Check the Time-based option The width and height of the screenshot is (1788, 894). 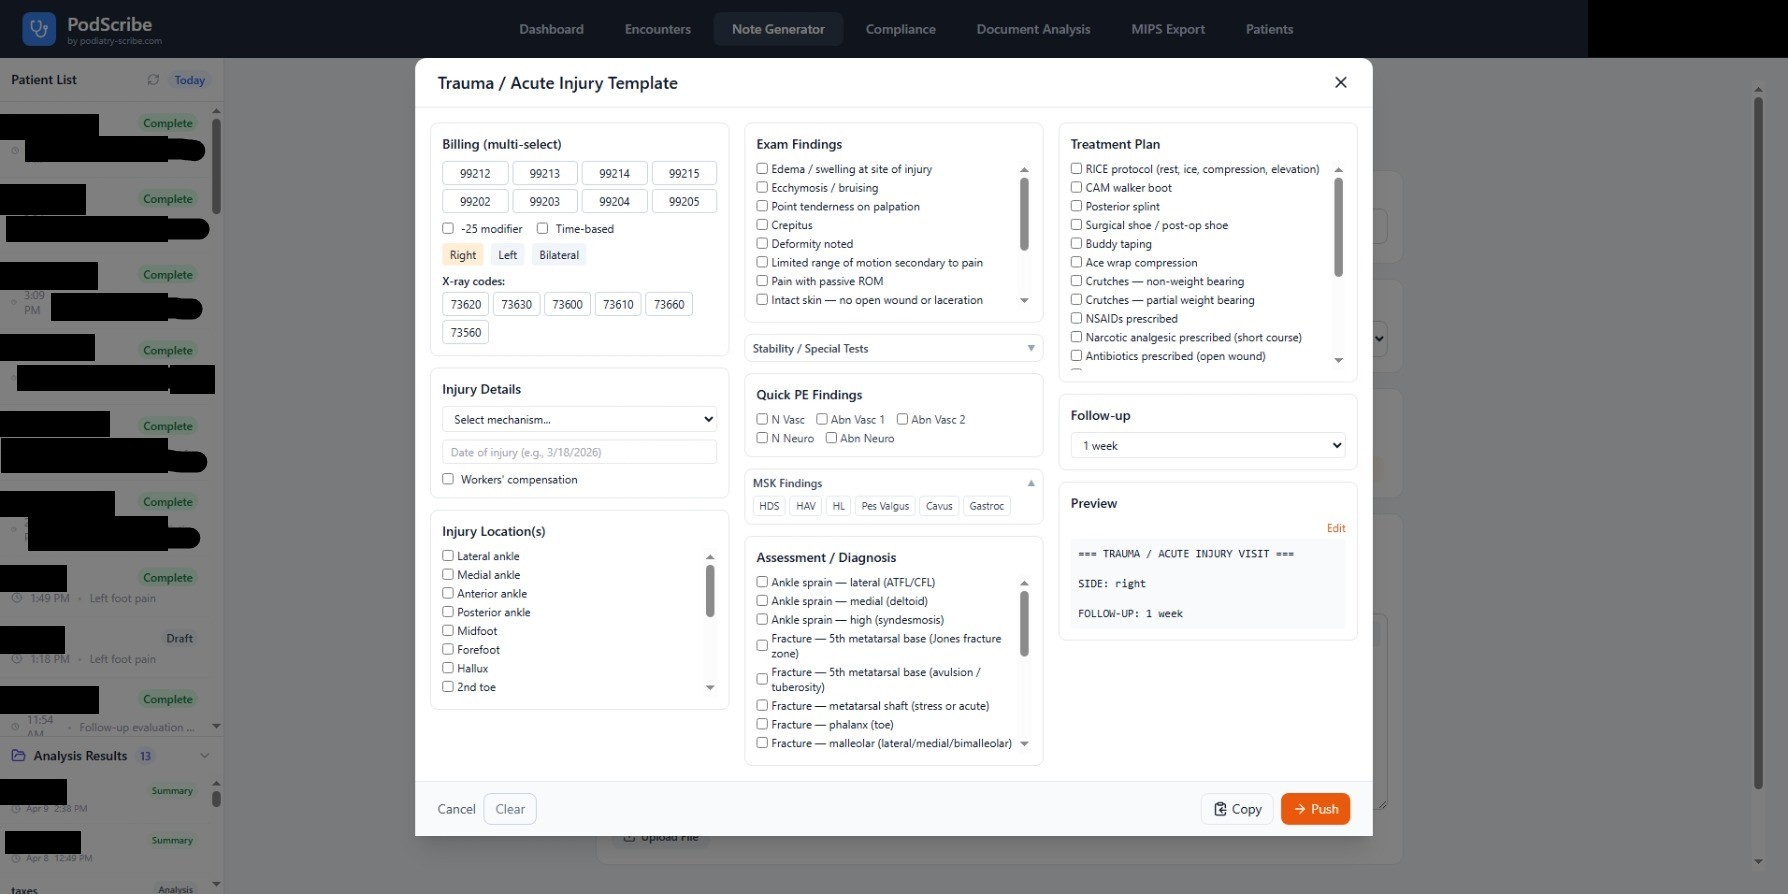coord(542,229)
